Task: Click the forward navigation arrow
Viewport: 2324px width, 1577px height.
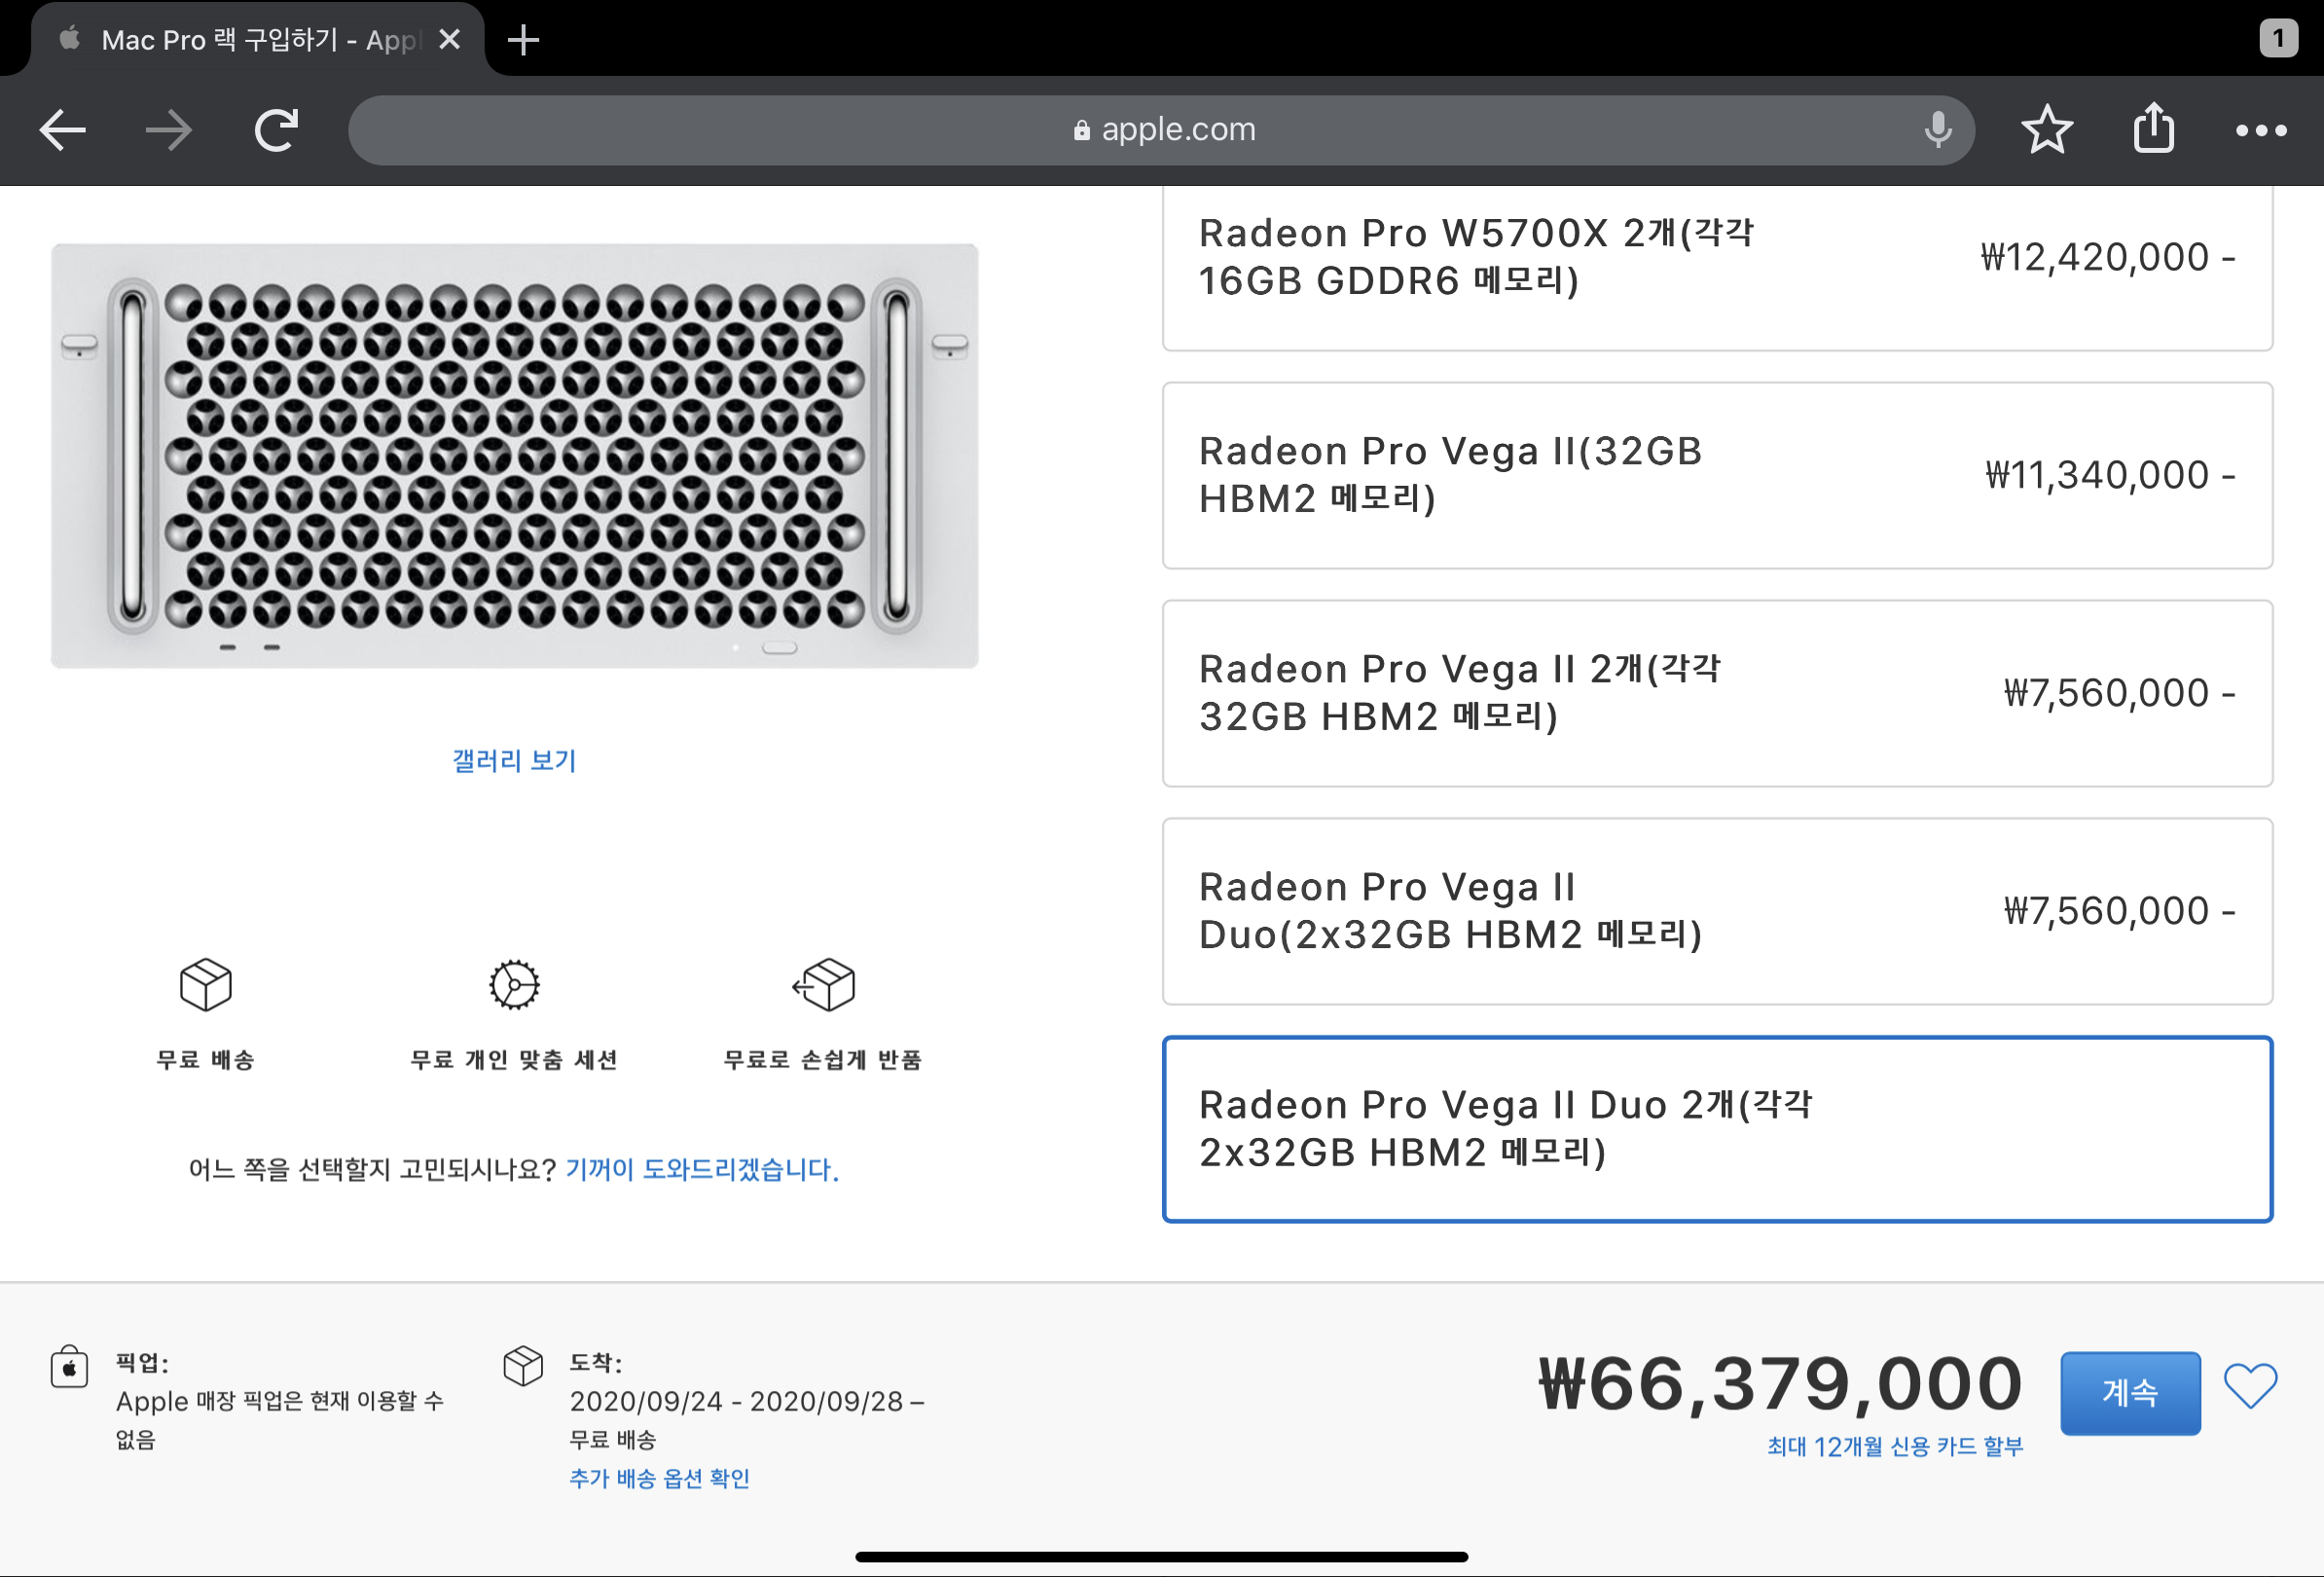Action: (168, 131)
